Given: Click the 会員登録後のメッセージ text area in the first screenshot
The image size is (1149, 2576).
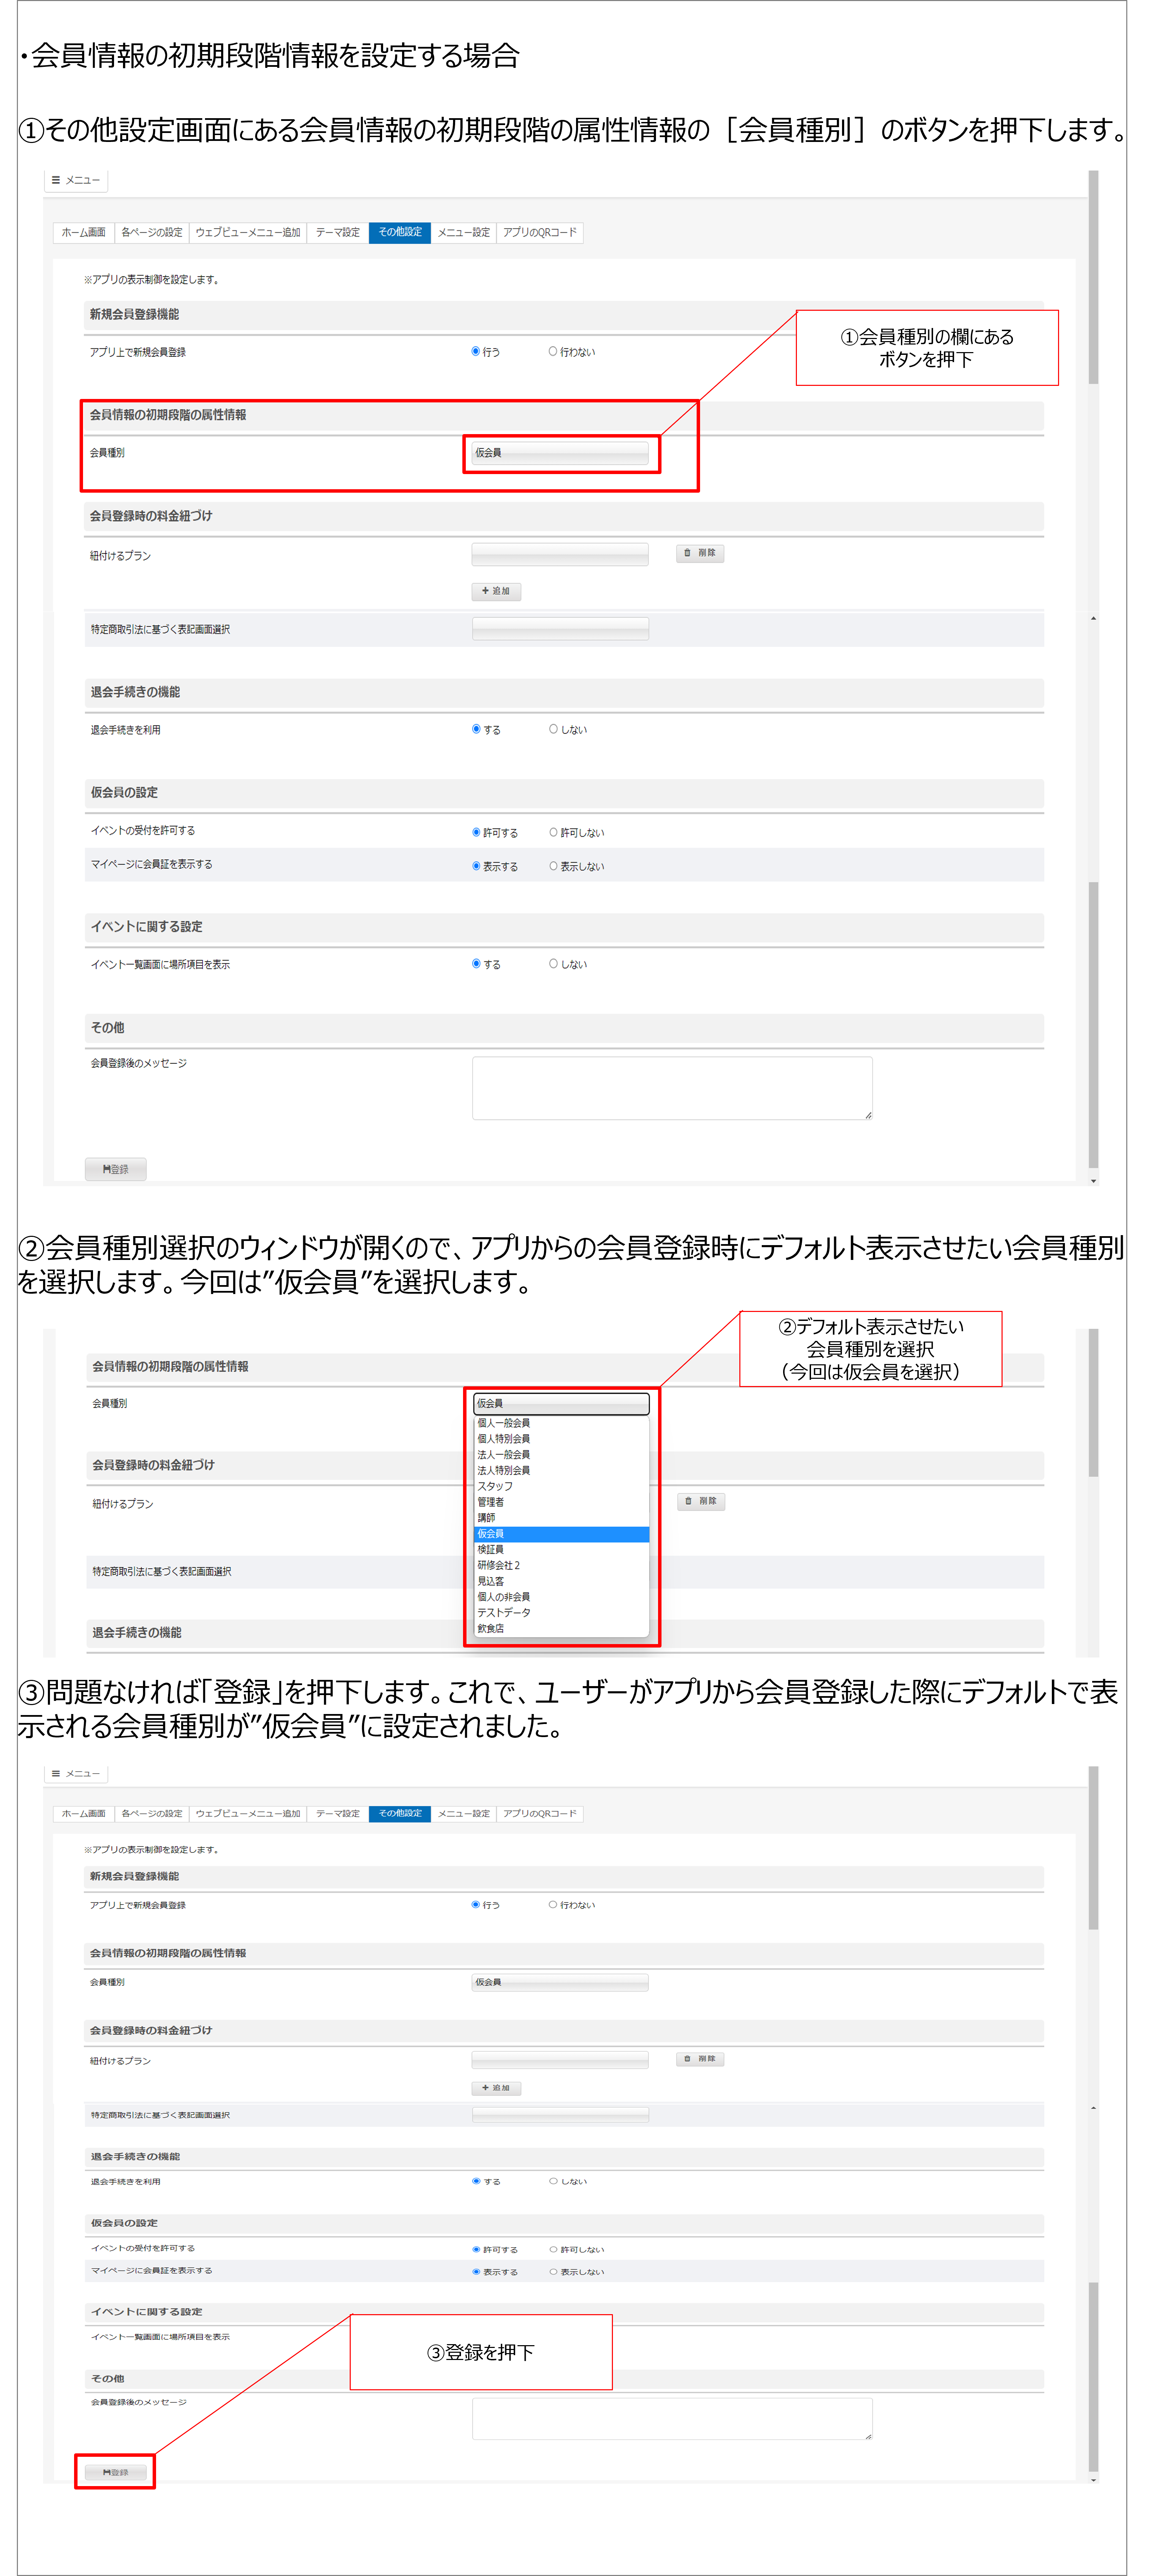Looking at the screenshot, I should (672, 1088).
